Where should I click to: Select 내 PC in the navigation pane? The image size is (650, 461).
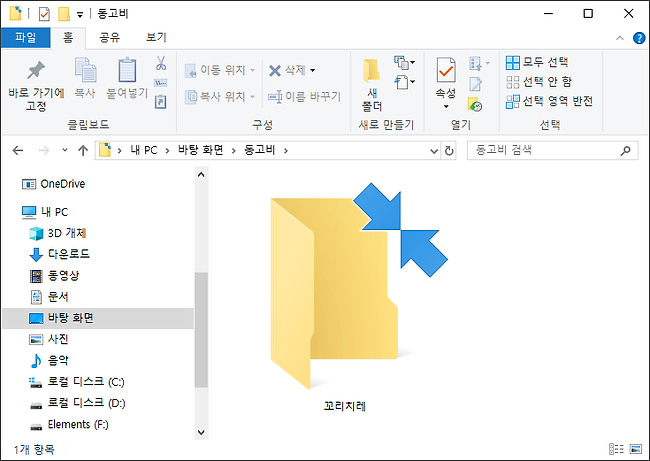pyautogui.click(x=45, y=212)
